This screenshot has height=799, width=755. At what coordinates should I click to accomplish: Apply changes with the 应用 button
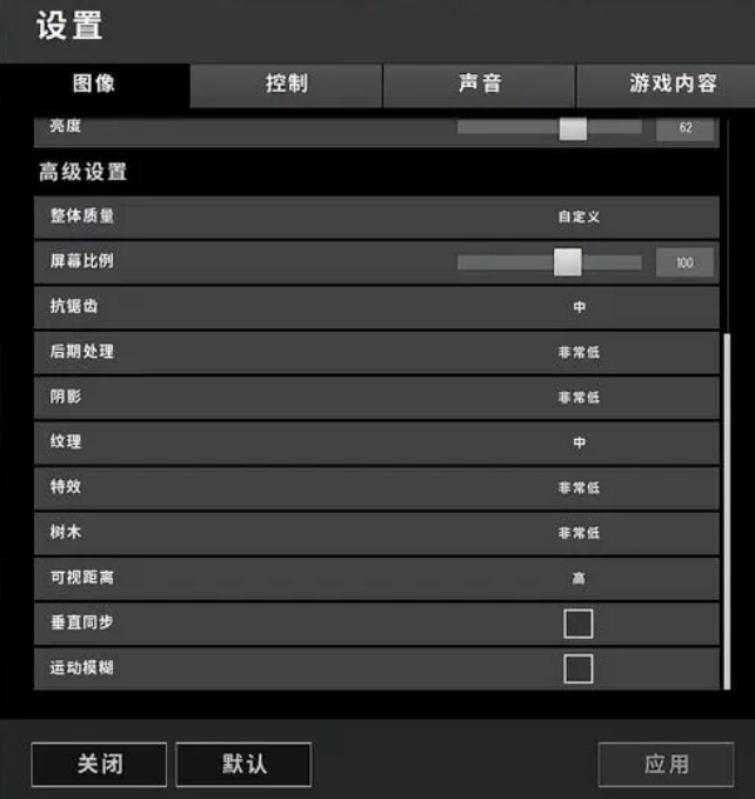pos(666,764)
